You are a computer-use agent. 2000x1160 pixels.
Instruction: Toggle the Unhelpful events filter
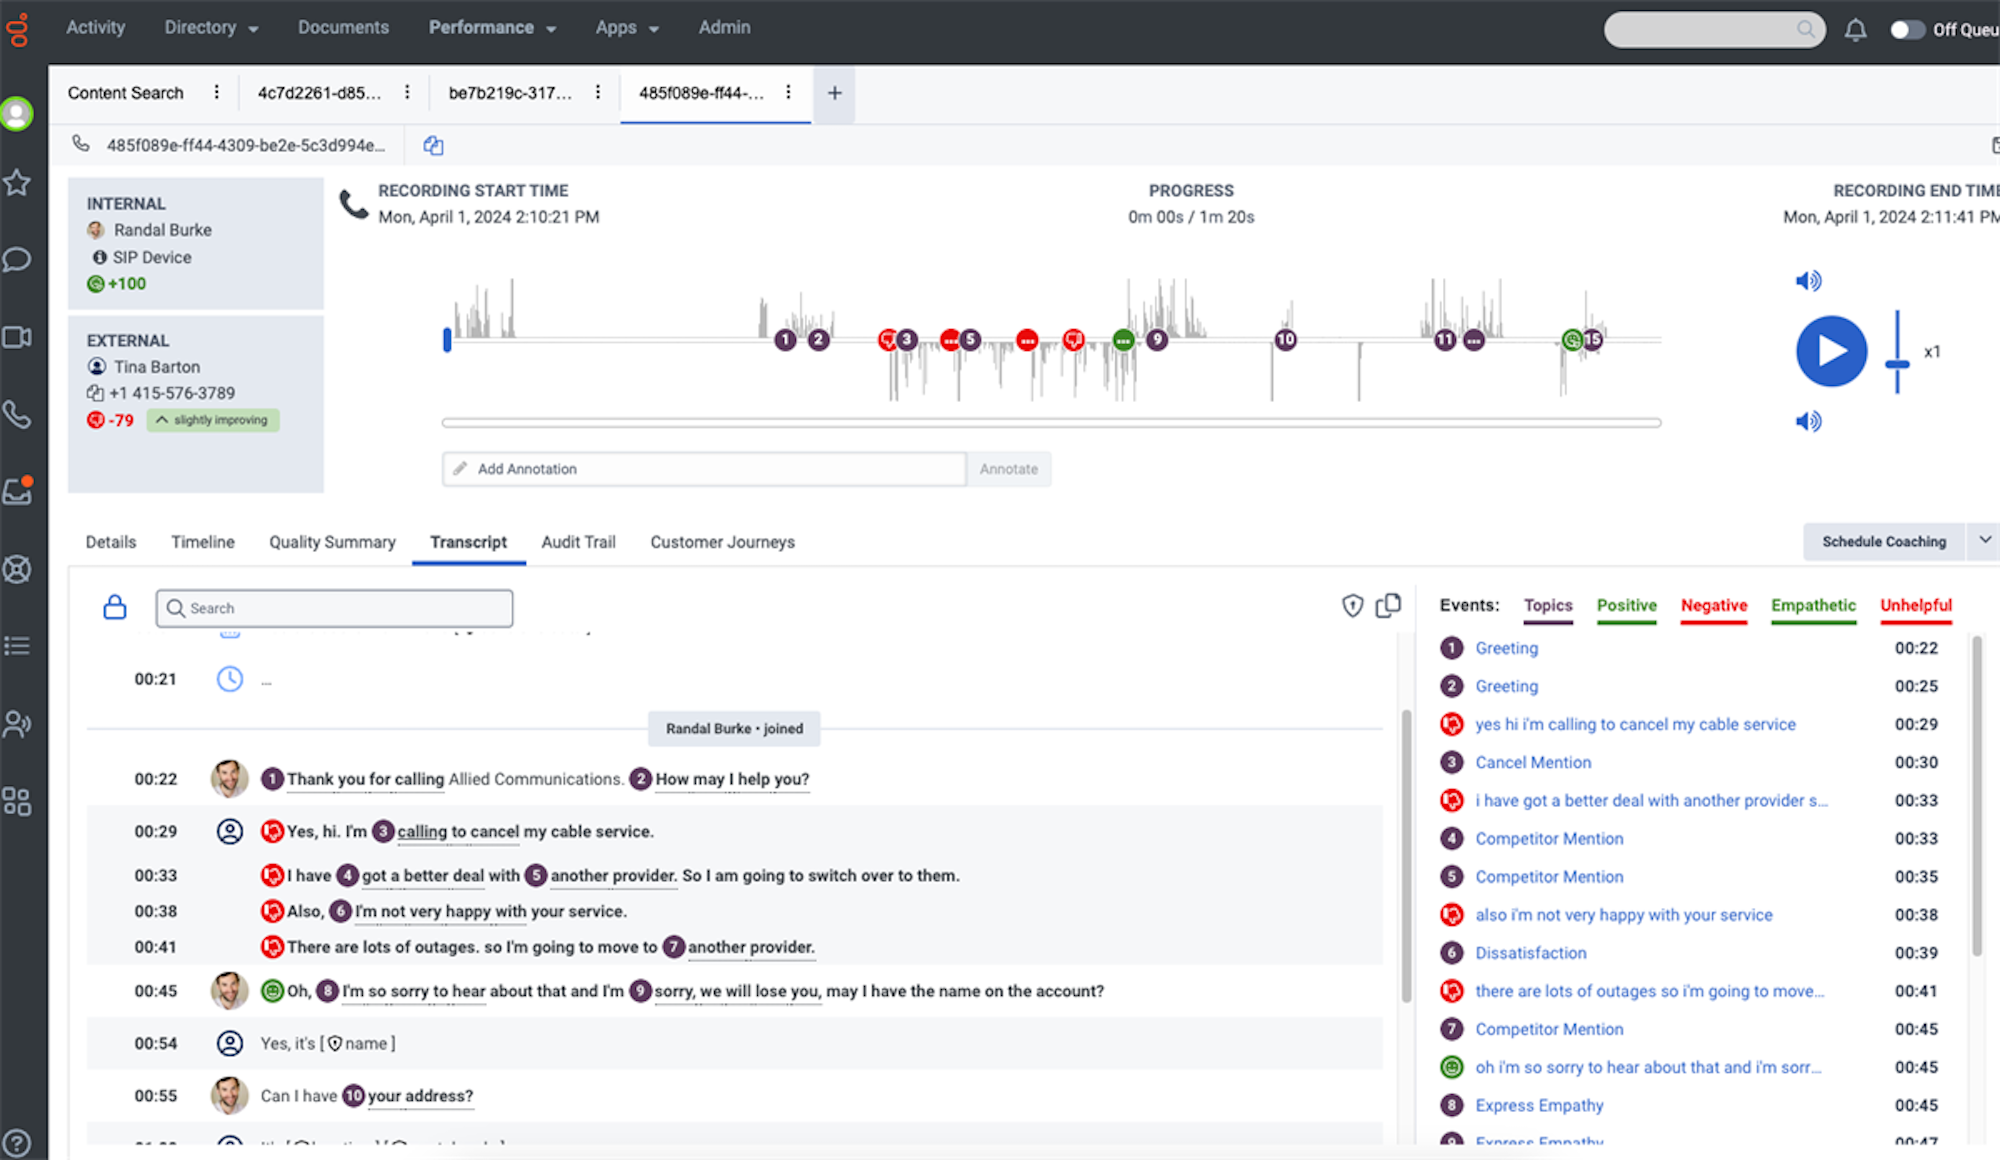click(x=1915, y=606)
